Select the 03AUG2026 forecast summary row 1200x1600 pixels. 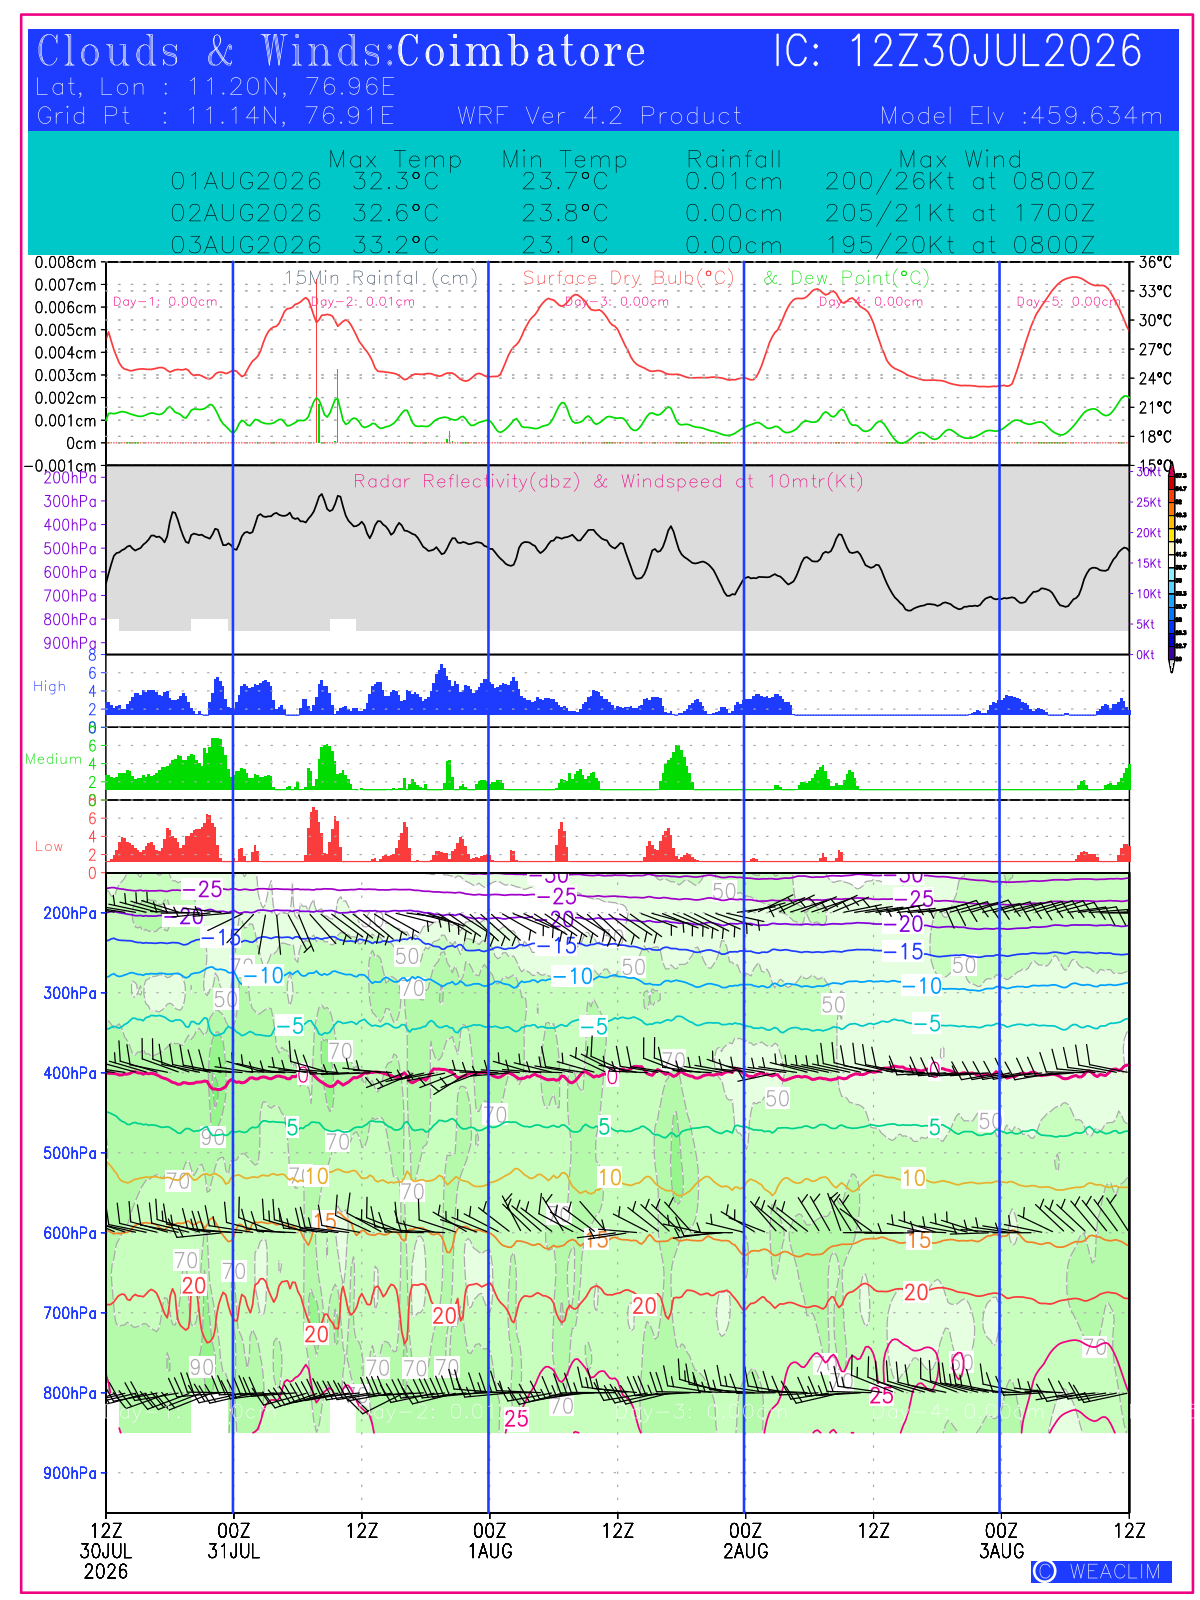632,245
